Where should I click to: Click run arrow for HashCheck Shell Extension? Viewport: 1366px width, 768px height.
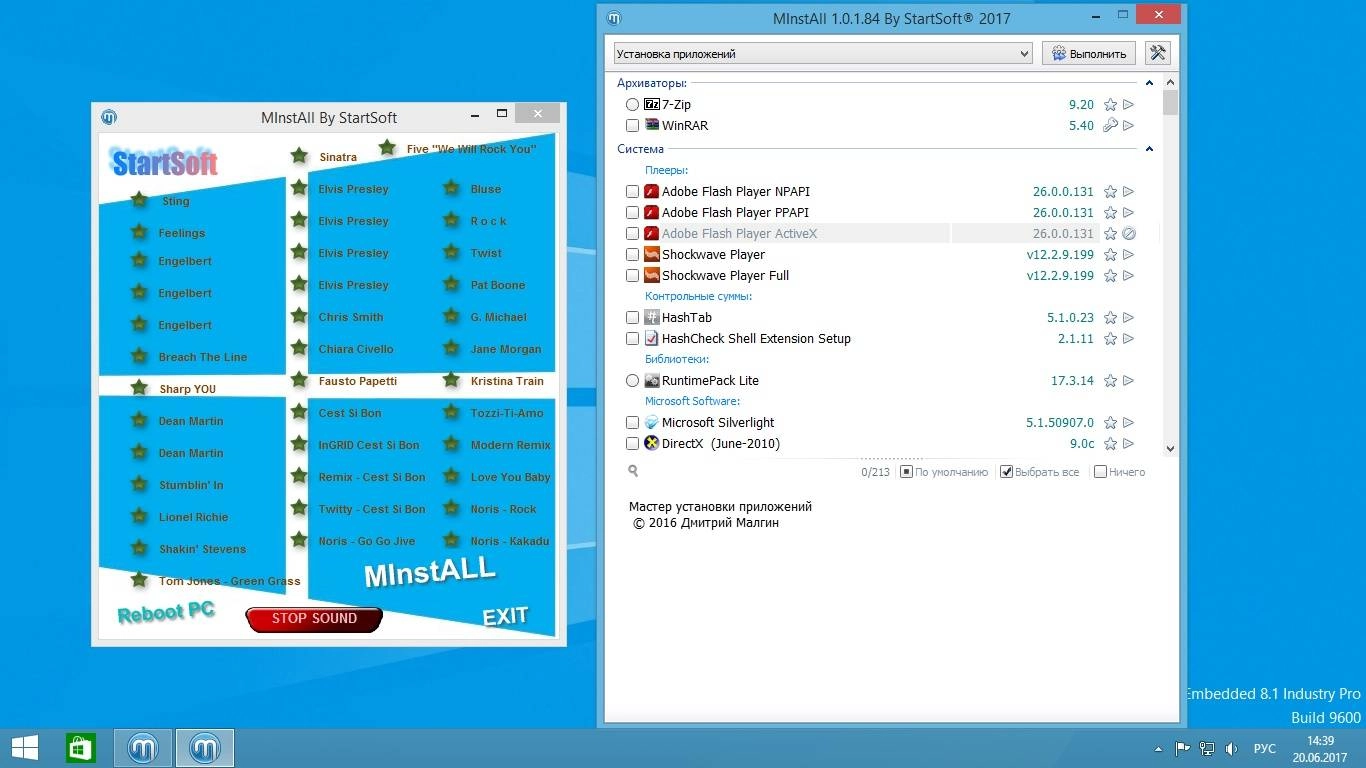coord(1128,338)
